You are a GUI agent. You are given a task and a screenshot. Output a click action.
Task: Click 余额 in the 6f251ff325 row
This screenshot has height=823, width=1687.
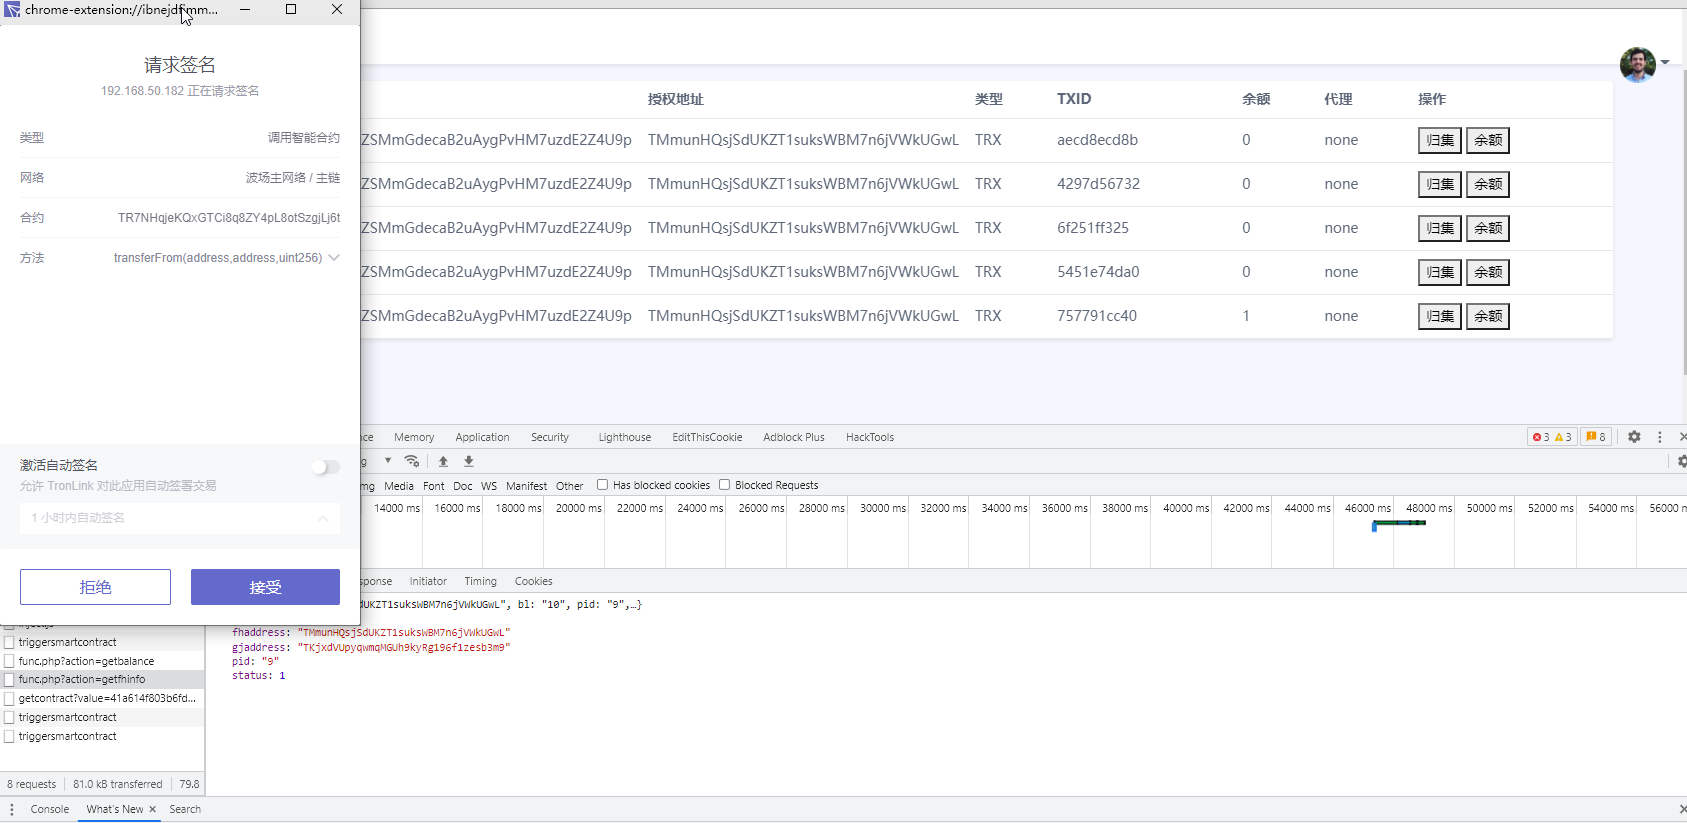(x=1488, y=228)
